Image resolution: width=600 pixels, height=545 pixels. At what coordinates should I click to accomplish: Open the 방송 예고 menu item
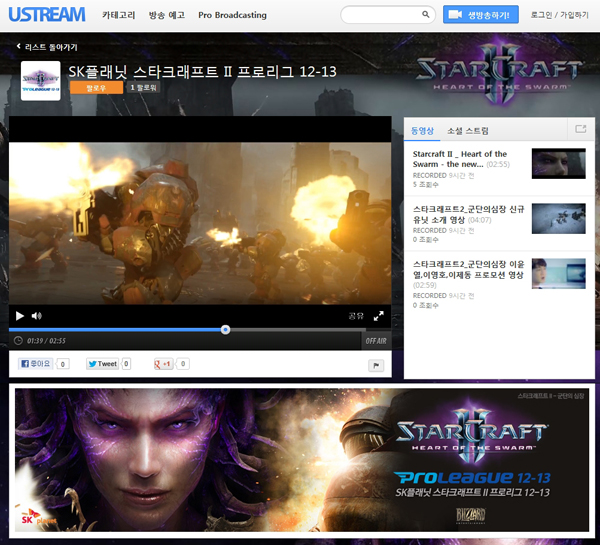[x=165, y=16]
